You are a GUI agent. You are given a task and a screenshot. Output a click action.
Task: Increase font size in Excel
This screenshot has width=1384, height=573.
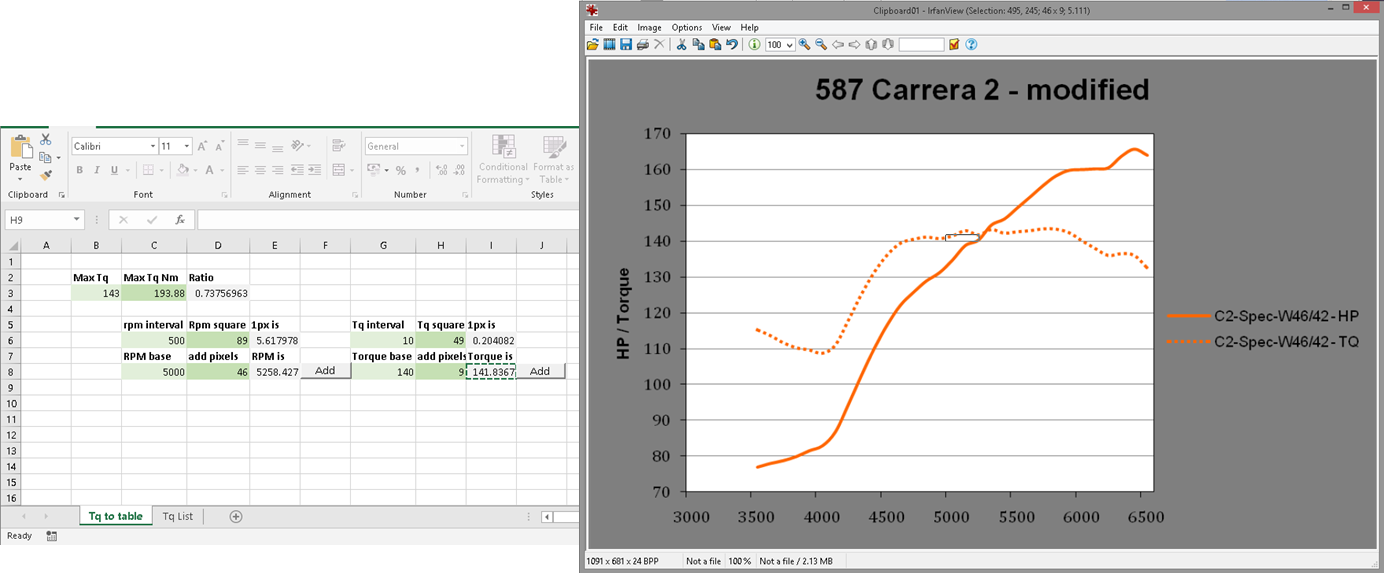(202, 146)
